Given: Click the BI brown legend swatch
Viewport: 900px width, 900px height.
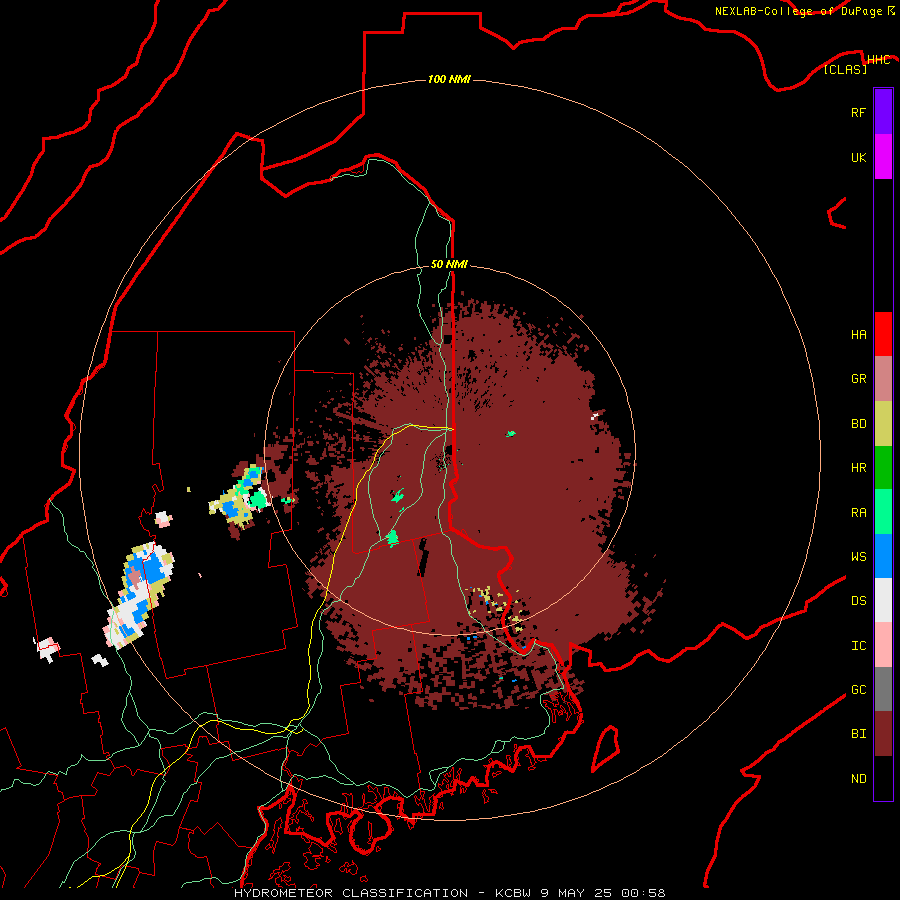Looking at the screenshot, I should pyautogui.click(x=883, y=734).
